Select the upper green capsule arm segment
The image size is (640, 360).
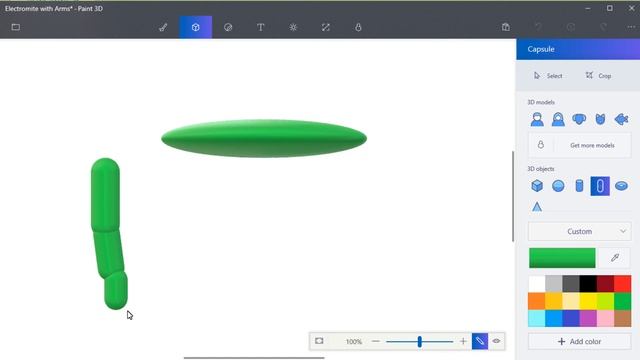point(105,194)
